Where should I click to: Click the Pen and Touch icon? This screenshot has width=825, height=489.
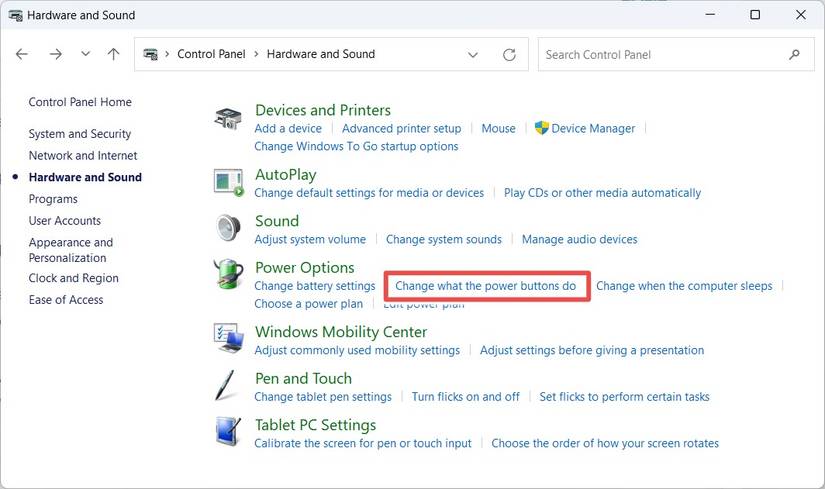[228, 385]
